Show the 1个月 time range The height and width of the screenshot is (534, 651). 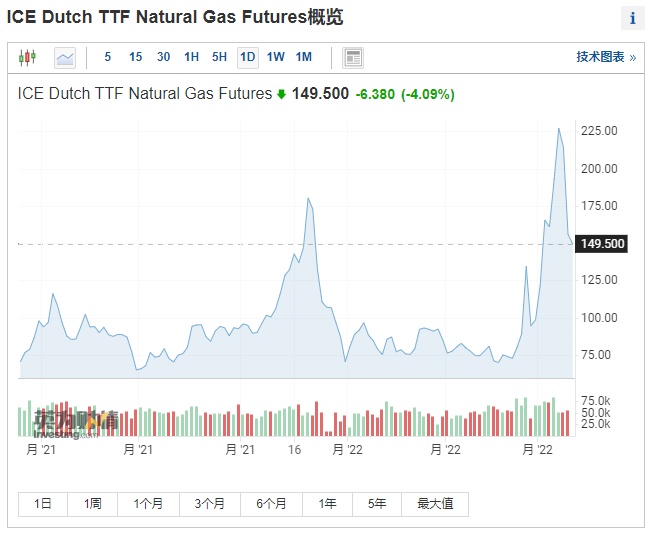pos(148,503)
